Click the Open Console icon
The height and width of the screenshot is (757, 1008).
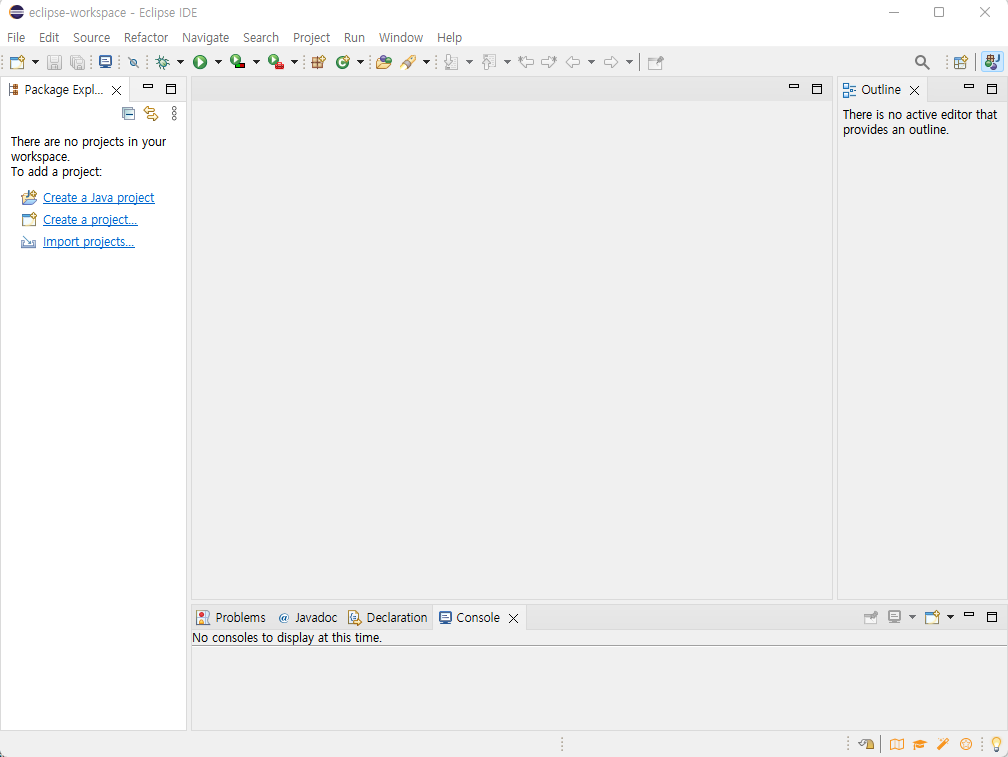(932, 618)
